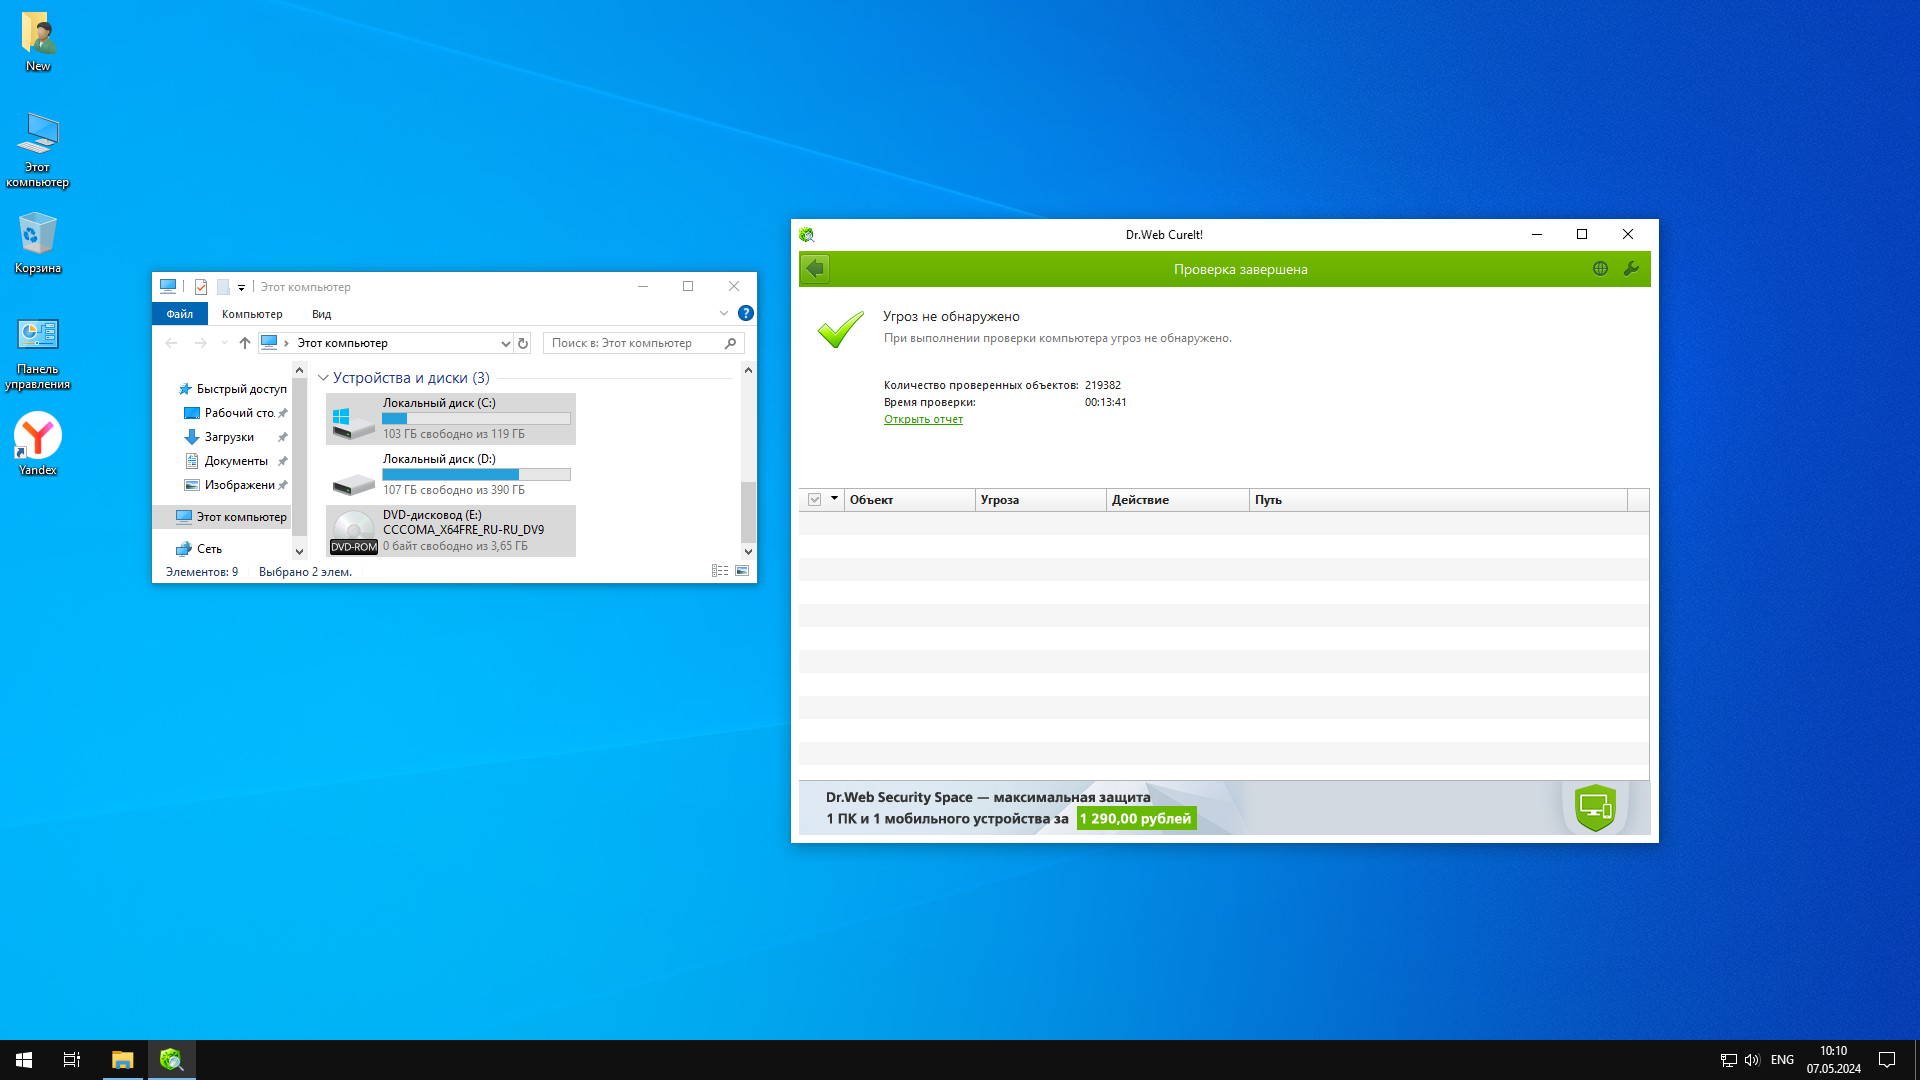1920x1080 pixels.
Task: Open the Вид ribbon tab
Action: (321, 314)
